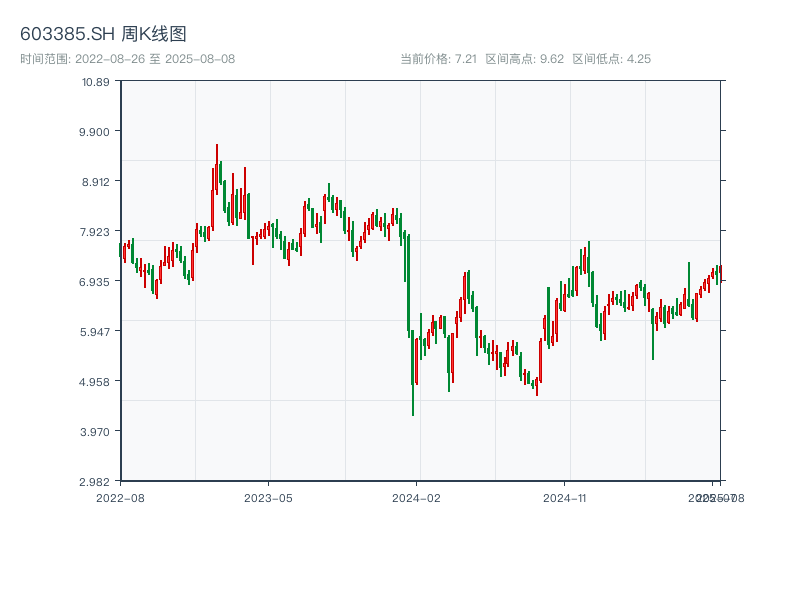Select the 2022-08 x-axis date label

pos(120,497)
